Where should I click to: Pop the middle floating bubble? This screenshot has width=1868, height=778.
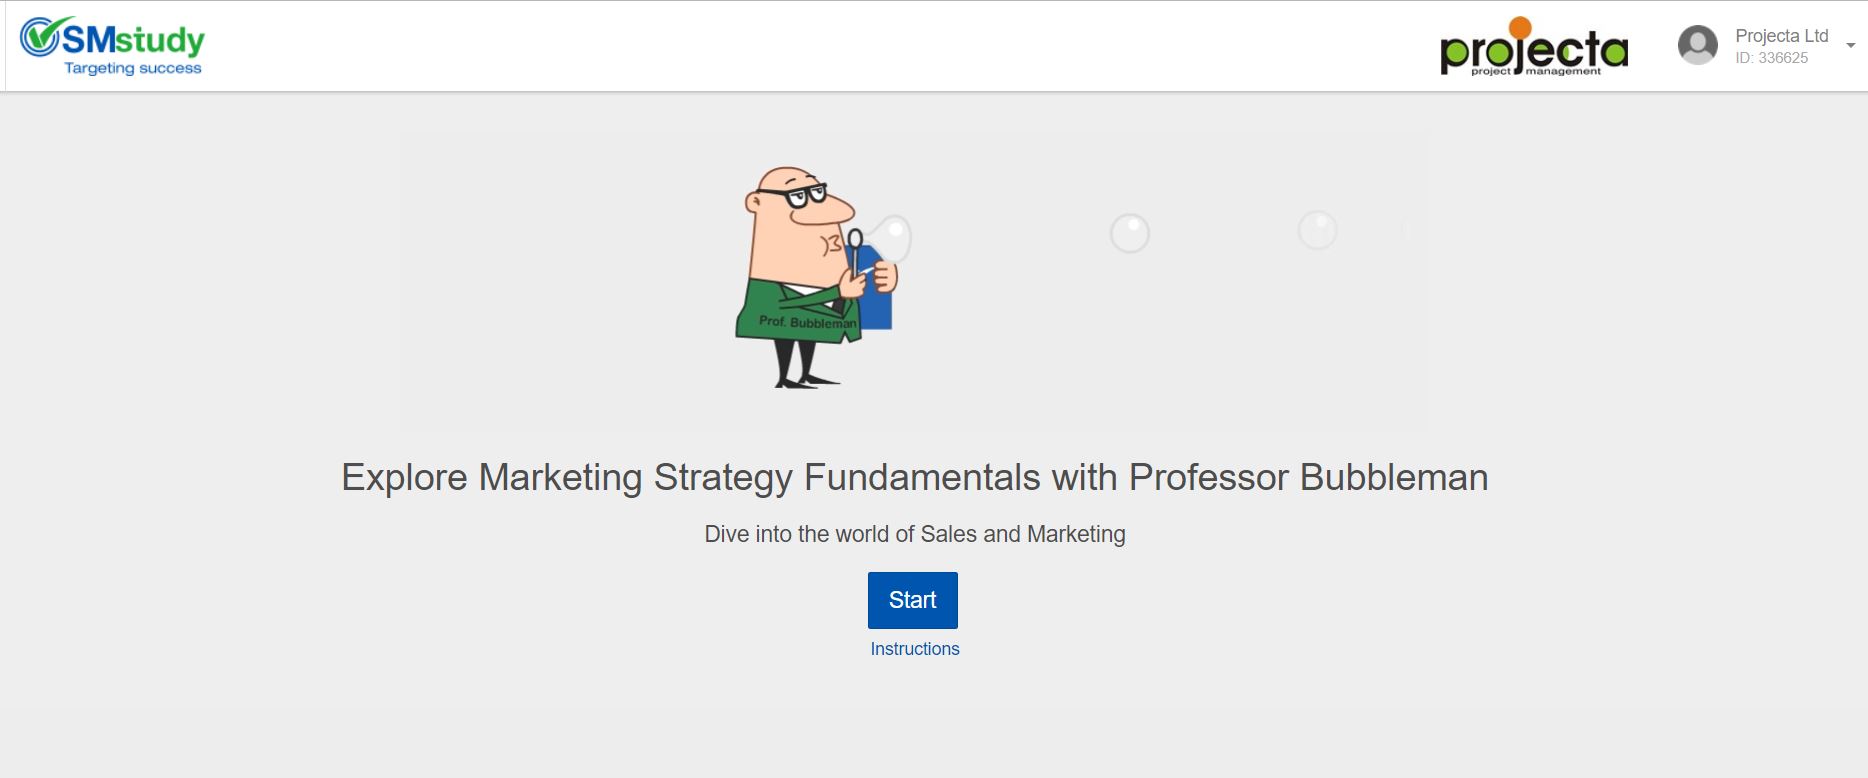pos(1130,233)
